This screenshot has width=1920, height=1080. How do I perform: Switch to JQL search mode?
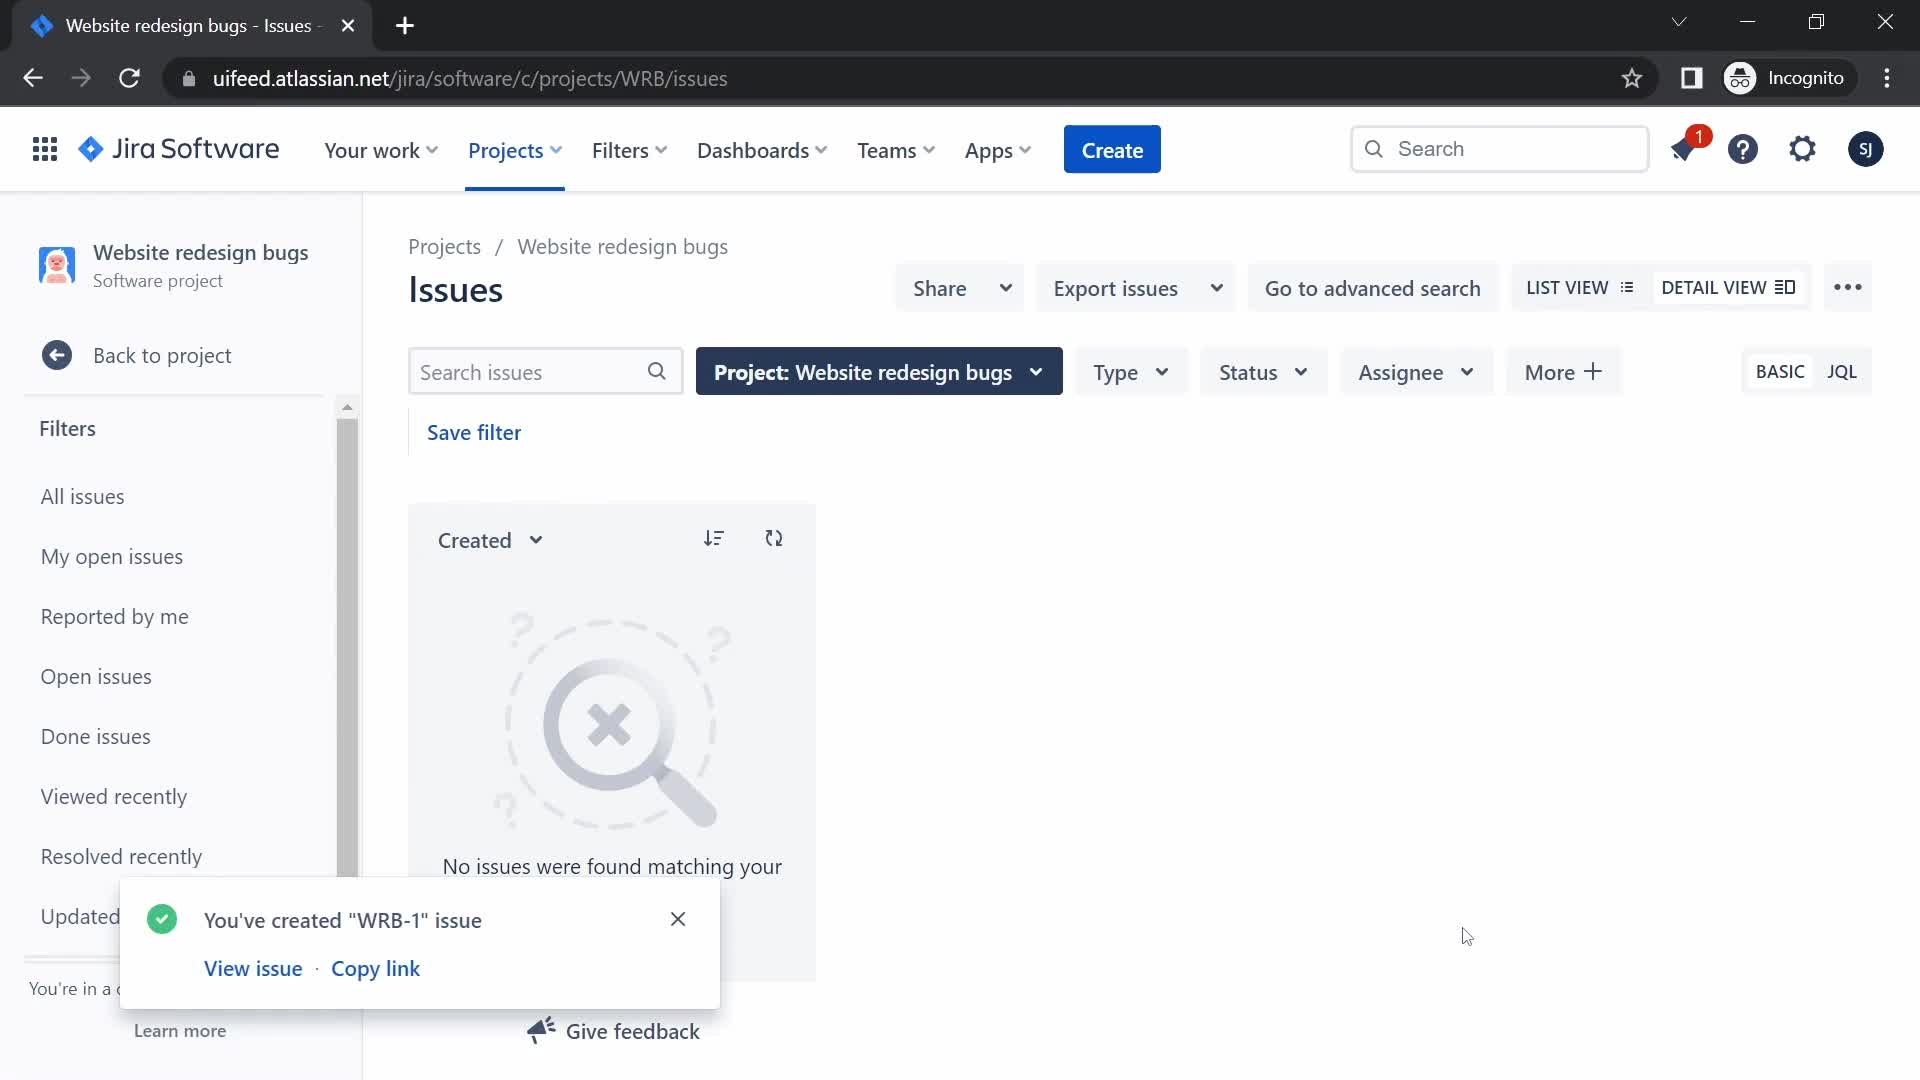tap(1844, 372)
